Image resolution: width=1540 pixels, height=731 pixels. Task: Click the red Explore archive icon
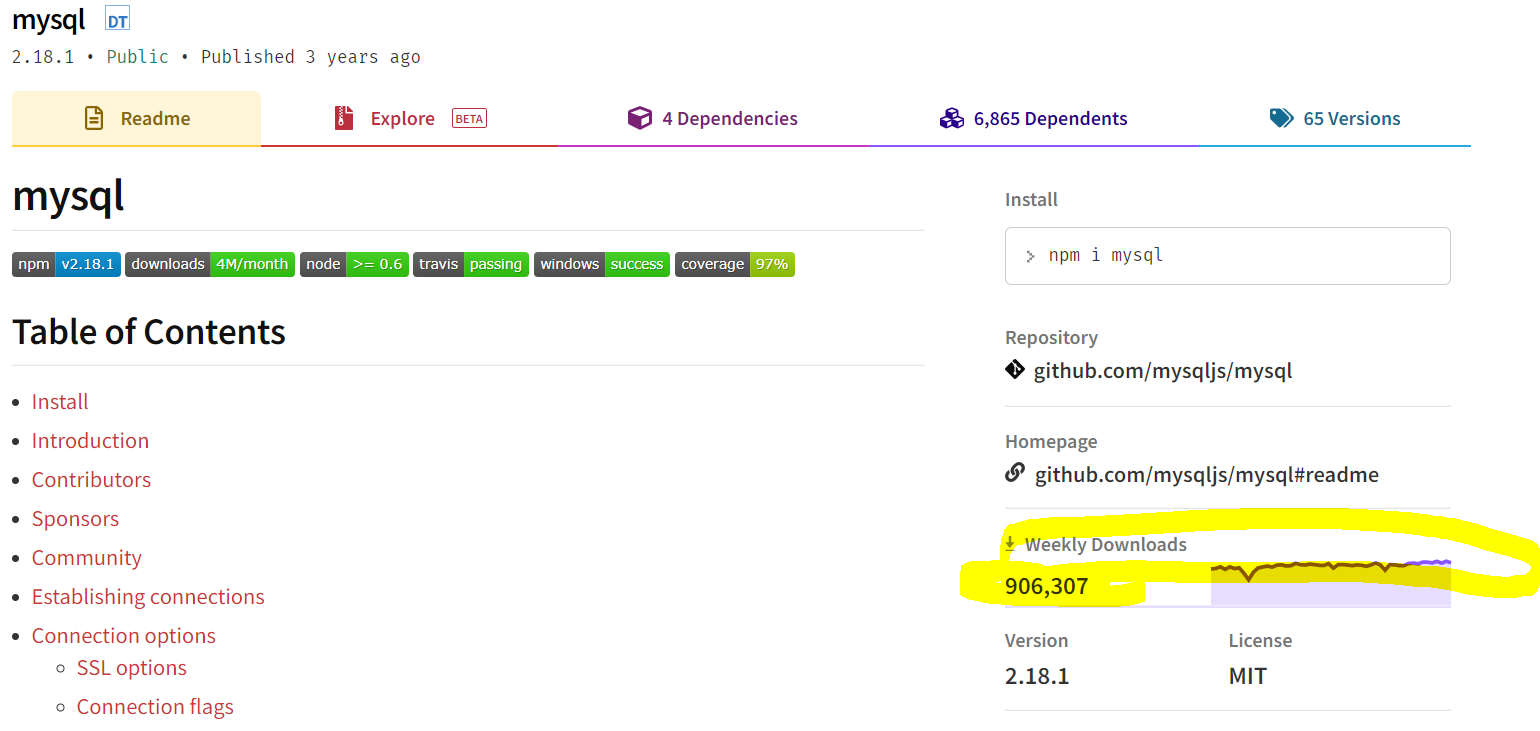tap(344, 118)
